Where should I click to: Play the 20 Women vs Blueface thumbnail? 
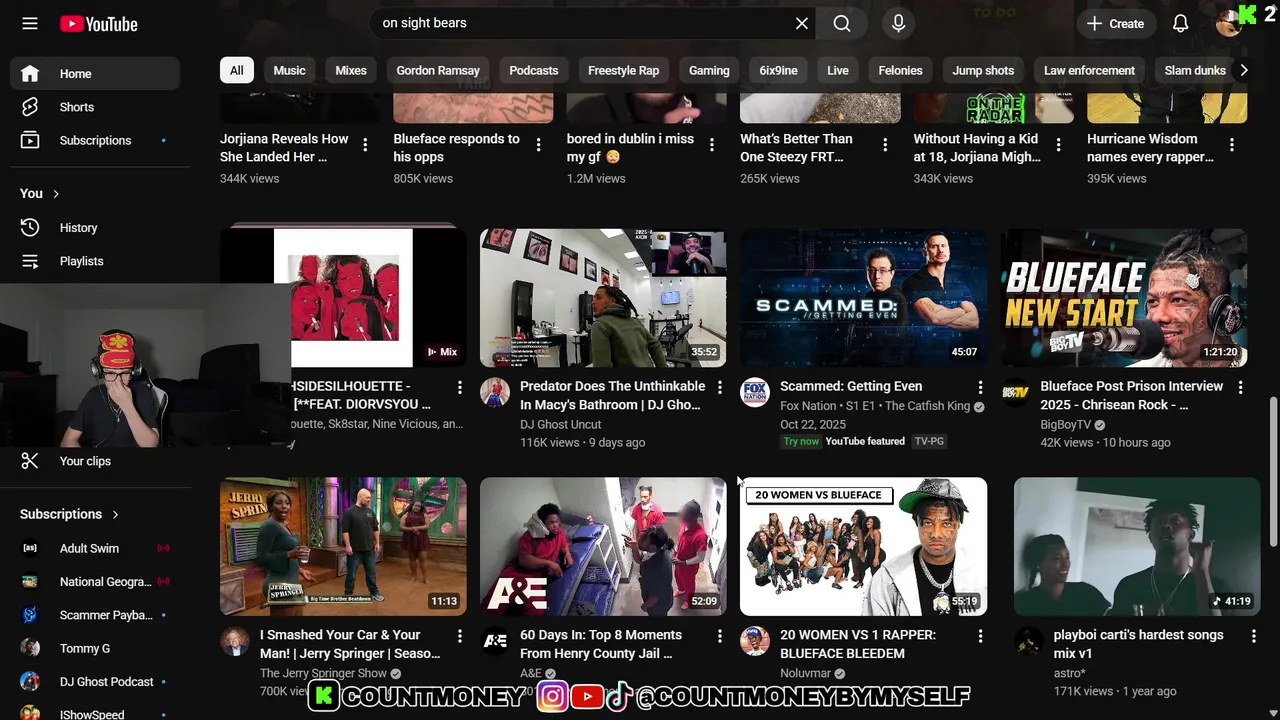coord(863,546)
